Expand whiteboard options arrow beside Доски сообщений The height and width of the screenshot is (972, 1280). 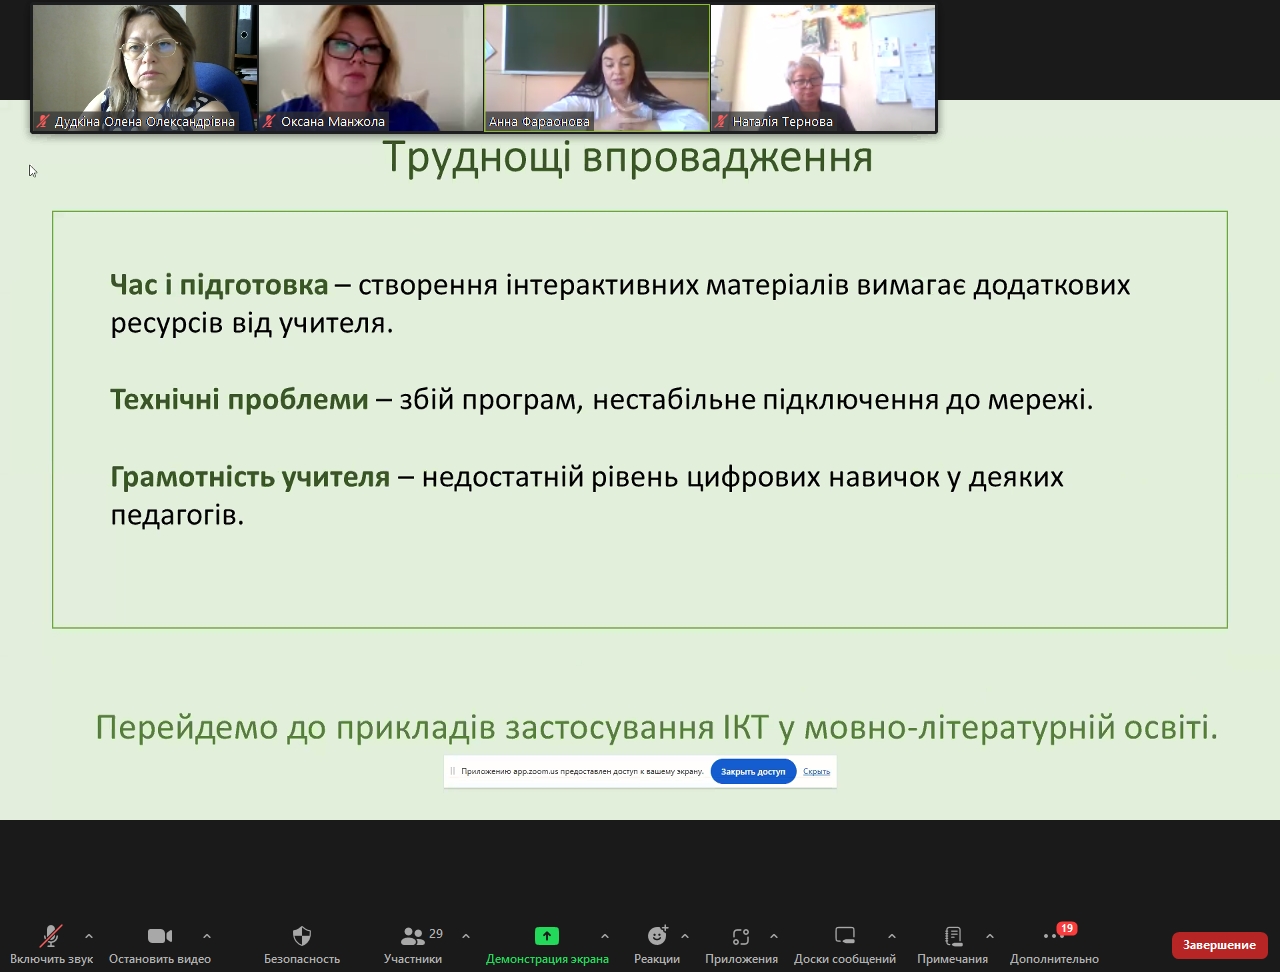(x=892, y=937)
